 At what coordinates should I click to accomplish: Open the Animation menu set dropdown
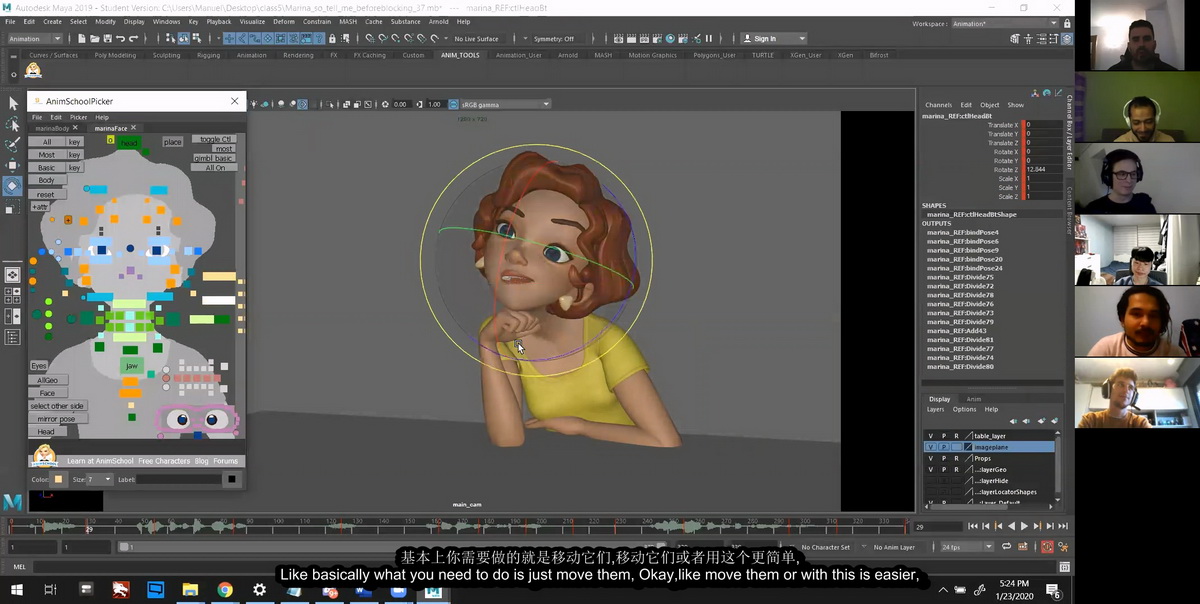(x=36, y=39)
